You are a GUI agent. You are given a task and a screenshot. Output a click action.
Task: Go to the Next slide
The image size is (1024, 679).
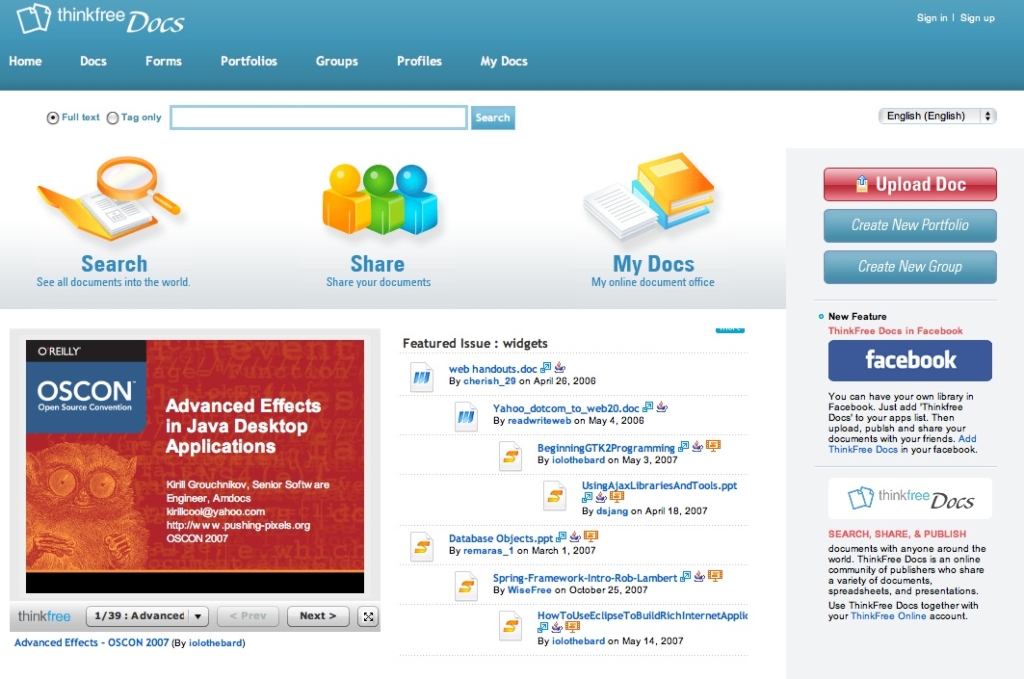tap(318, 616)
